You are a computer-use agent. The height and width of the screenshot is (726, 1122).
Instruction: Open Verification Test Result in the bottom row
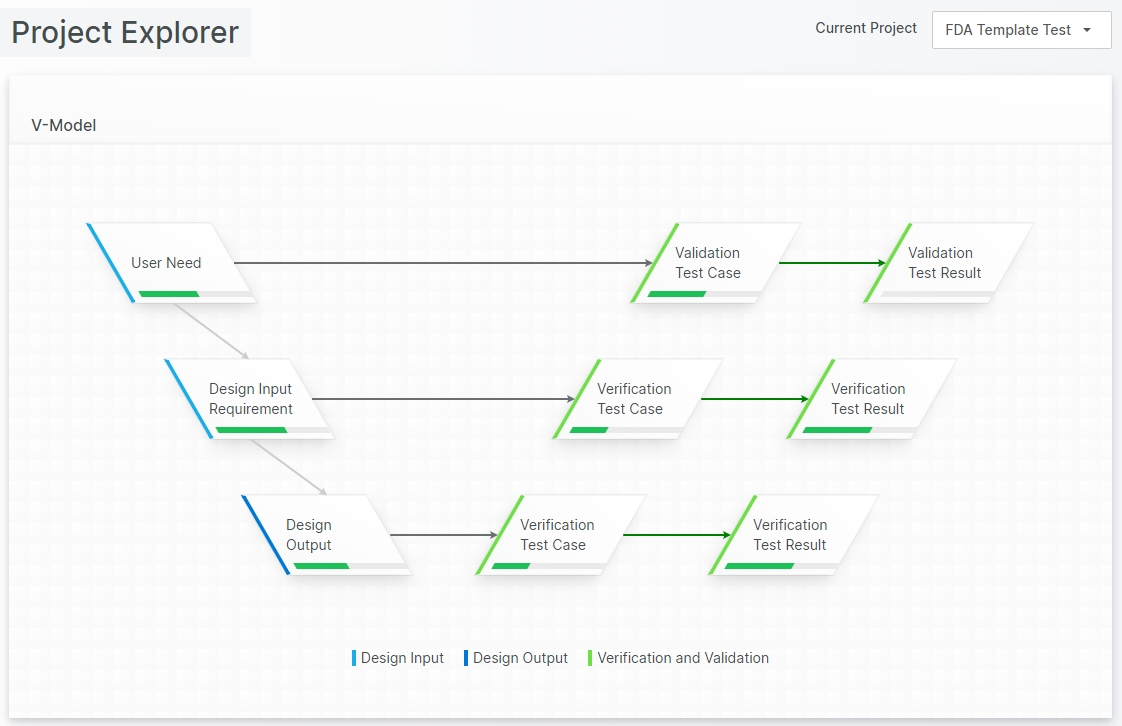pos(790,534)
